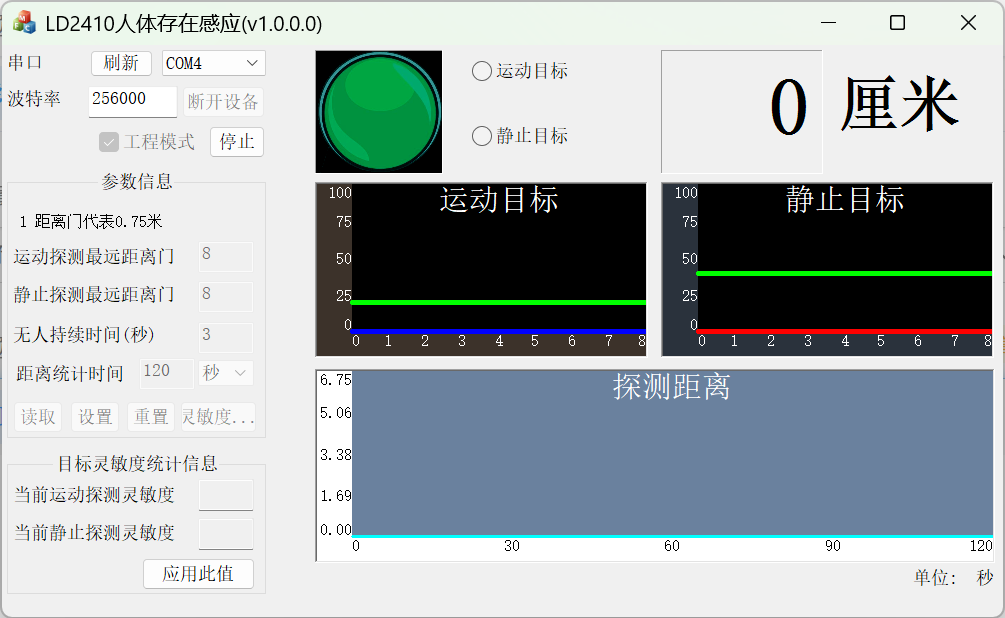Open the COM4 serial port dropdown

coord(213,63)
